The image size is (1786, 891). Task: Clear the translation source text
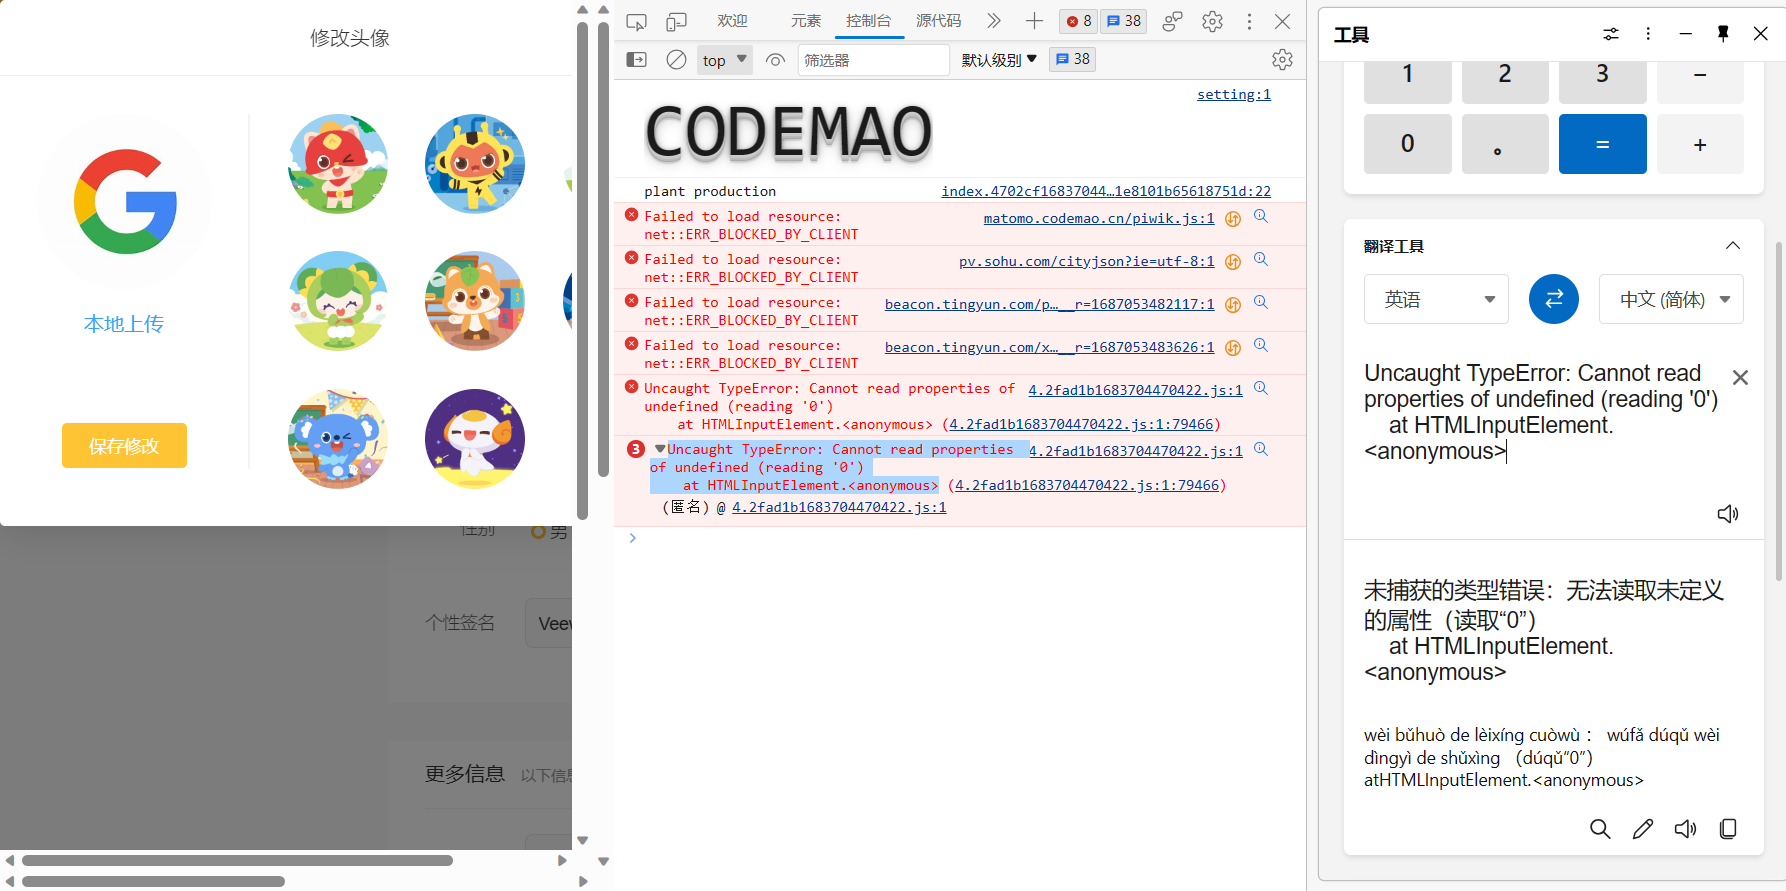1740,377
